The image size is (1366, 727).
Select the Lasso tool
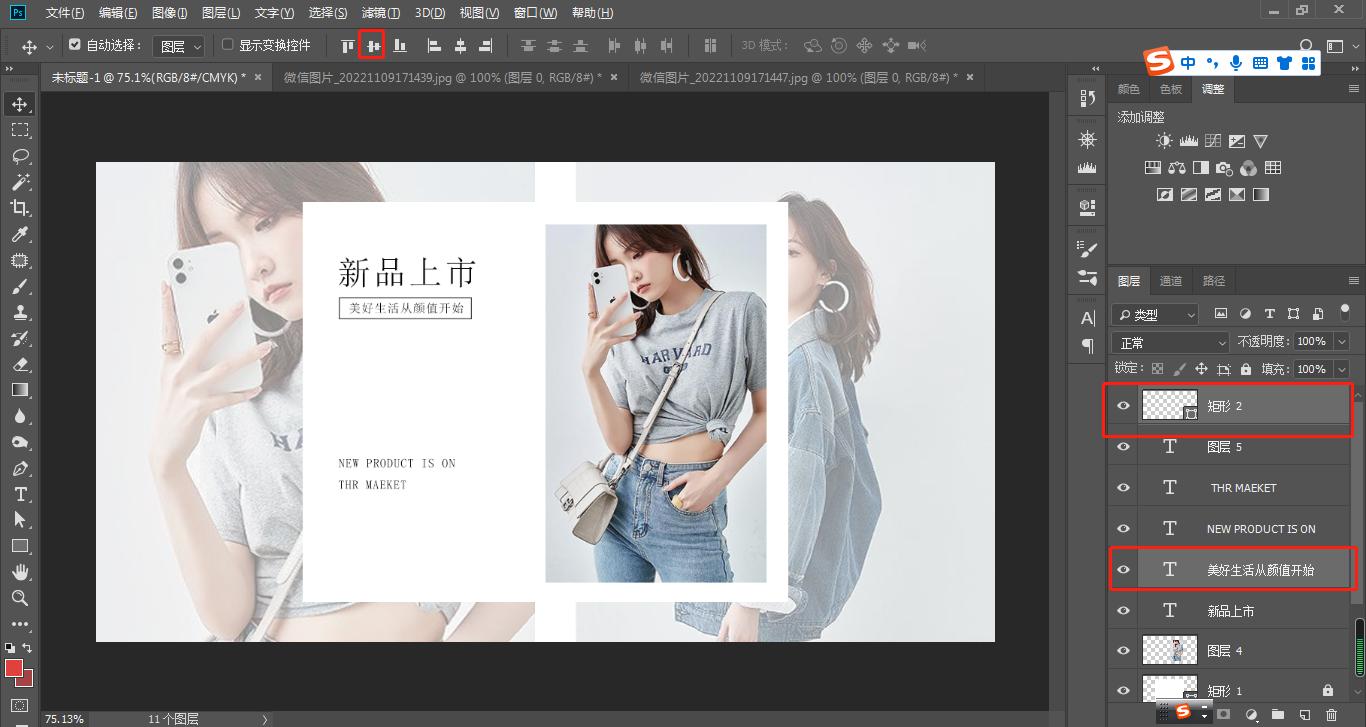coord(20,155)
